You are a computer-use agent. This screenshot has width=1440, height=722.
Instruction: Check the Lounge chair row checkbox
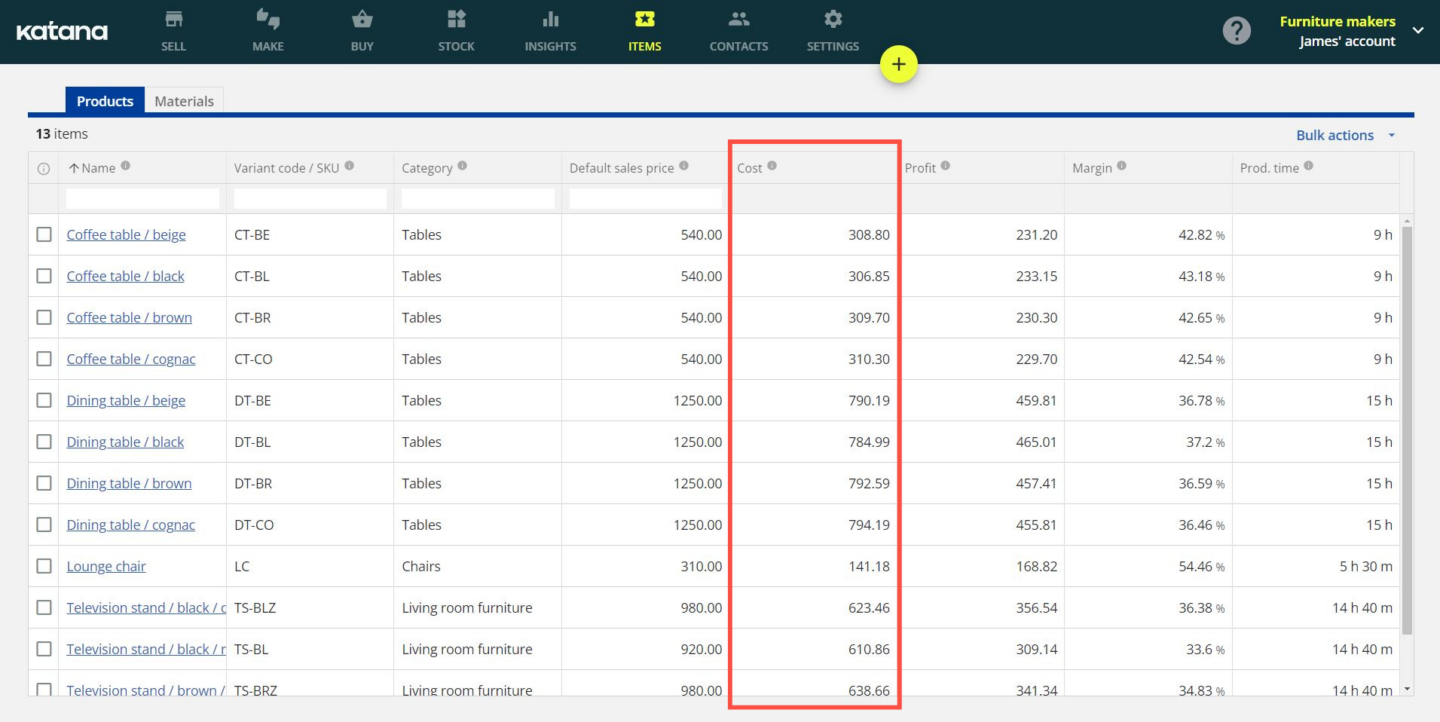[x=43, y=566]
